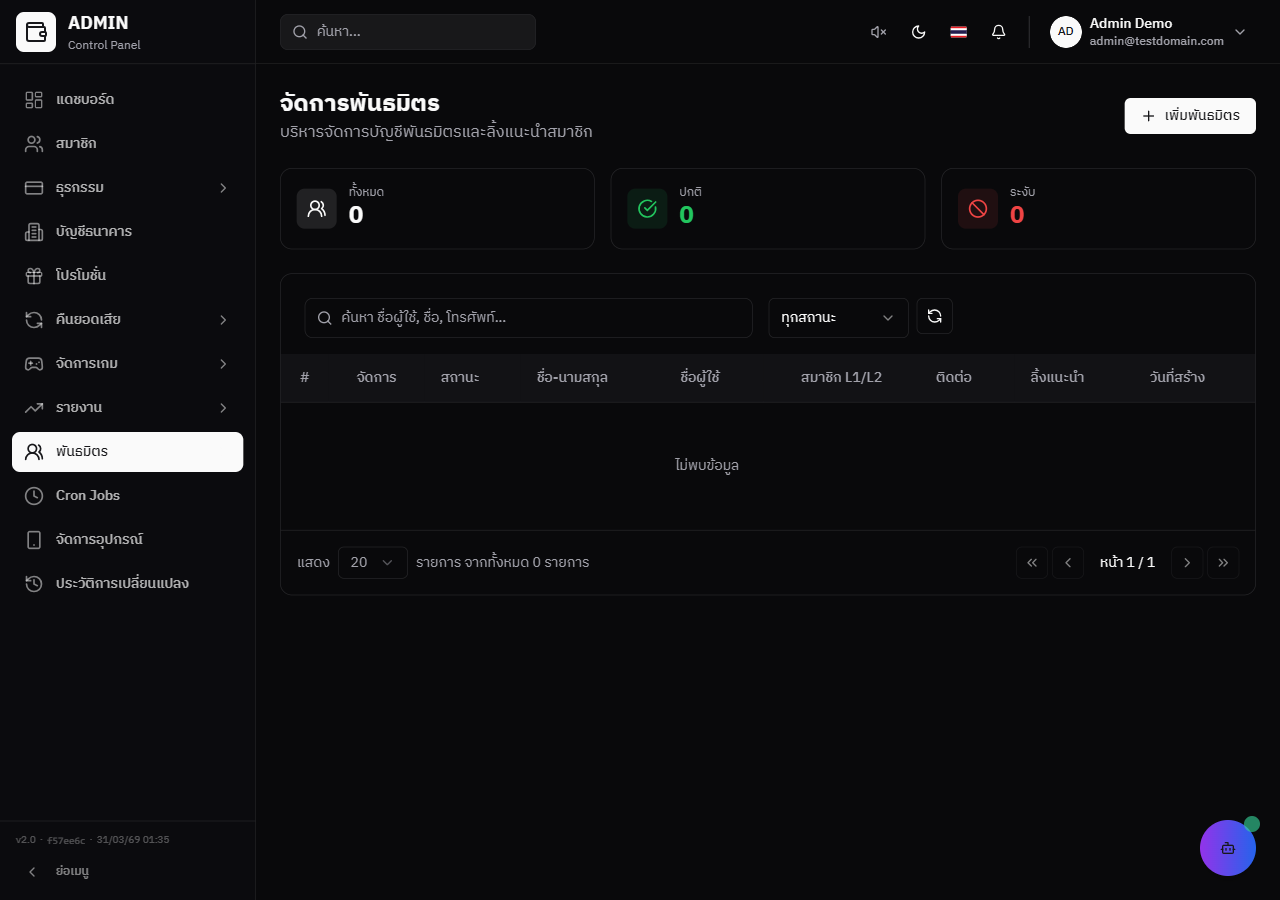Screen dimensions: 1280x900
Task: Click the ทั้งหมด users stat icon
Action: pyautogui.click(x=317, y=209)
